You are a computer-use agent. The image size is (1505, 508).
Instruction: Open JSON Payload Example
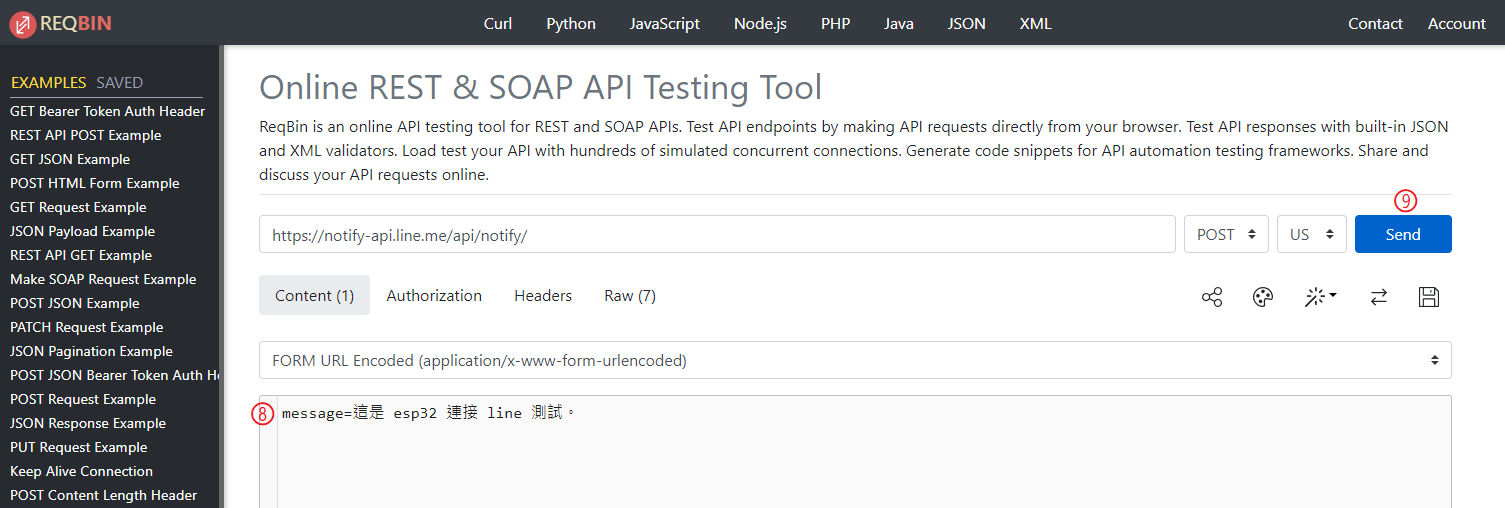point(83,231)
